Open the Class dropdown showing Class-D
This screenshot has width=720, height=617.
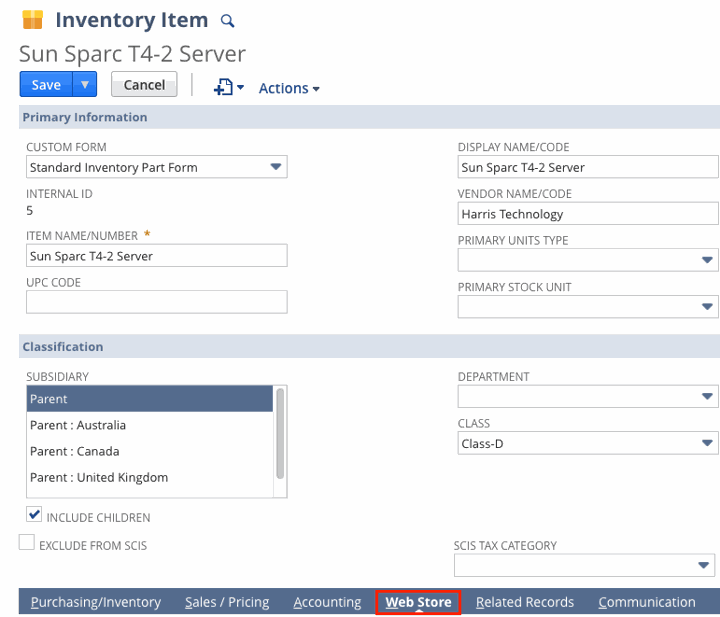click(588, 443)
